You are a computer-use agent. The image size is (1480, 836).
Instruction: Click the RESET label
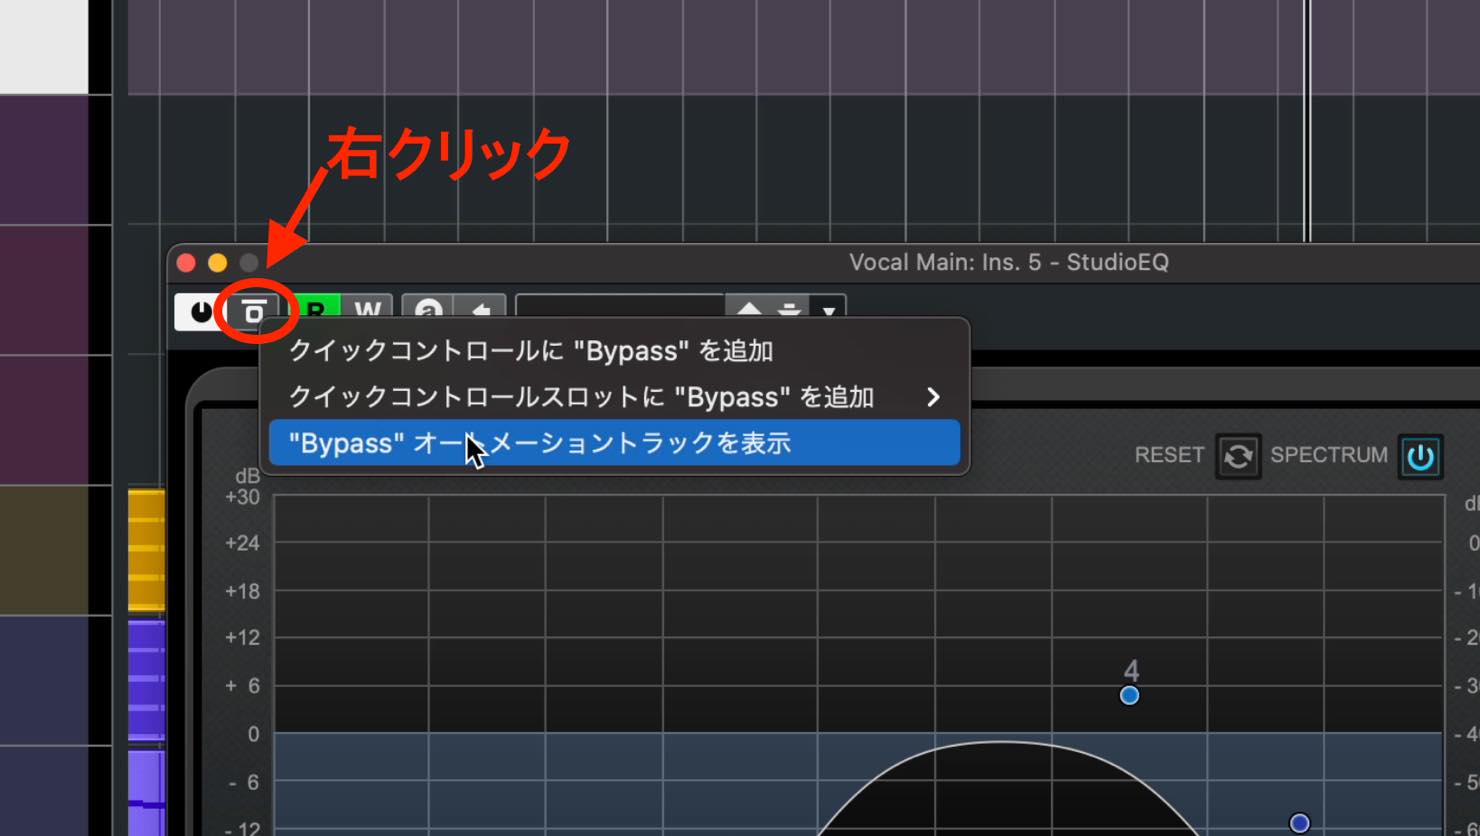coord(1169,455)
